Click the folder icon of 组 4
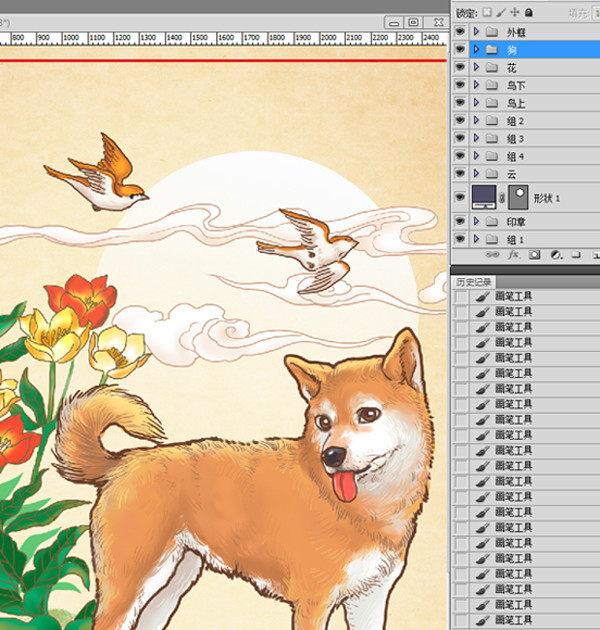This screenshot has height=630, width=600. [491, 156]
